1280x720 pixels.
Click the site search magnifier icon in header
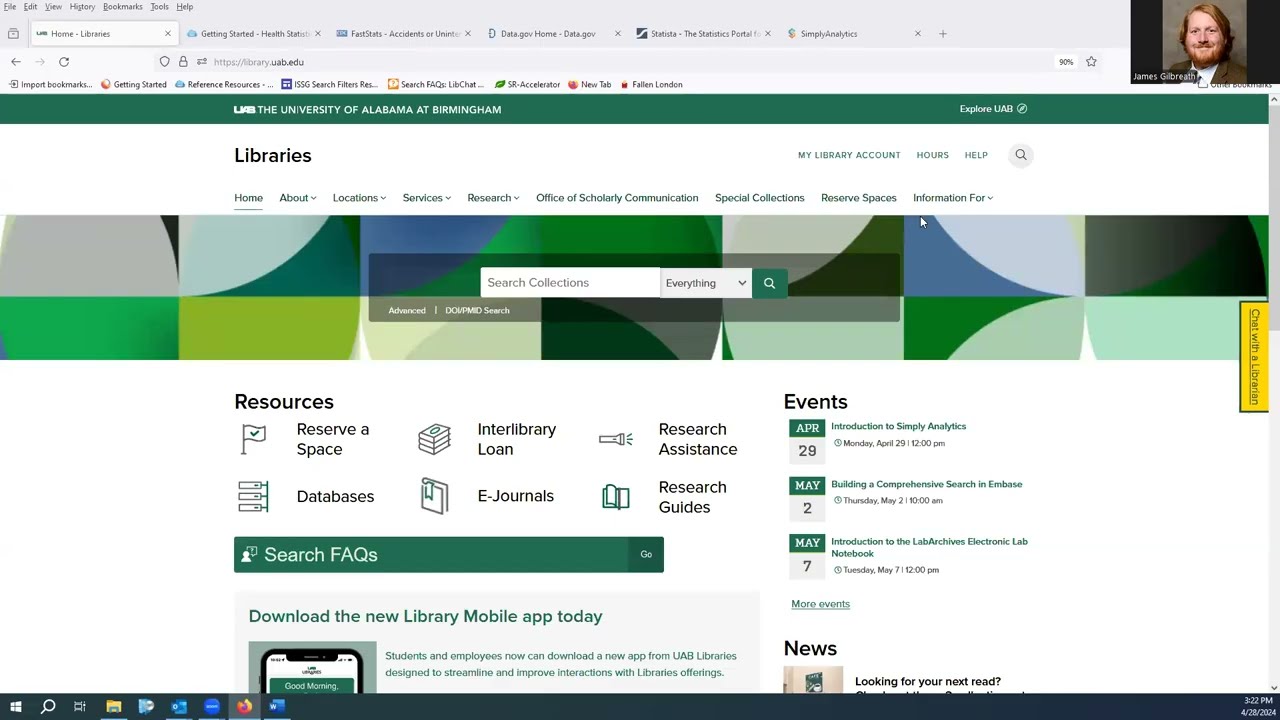(1021, 155)
